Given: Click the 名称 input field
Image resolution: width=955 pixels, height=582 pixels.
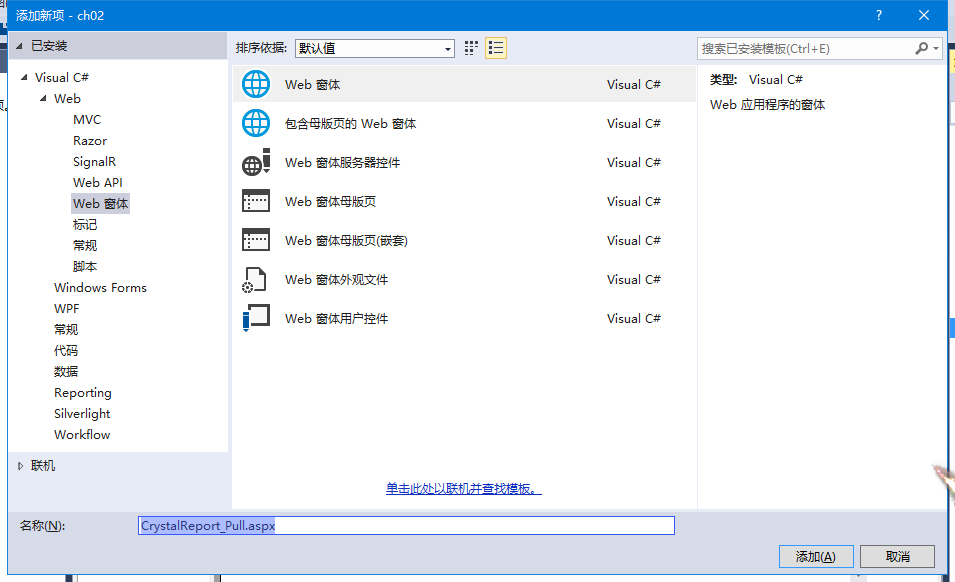Looking at the screenshot, I should 406,525.
